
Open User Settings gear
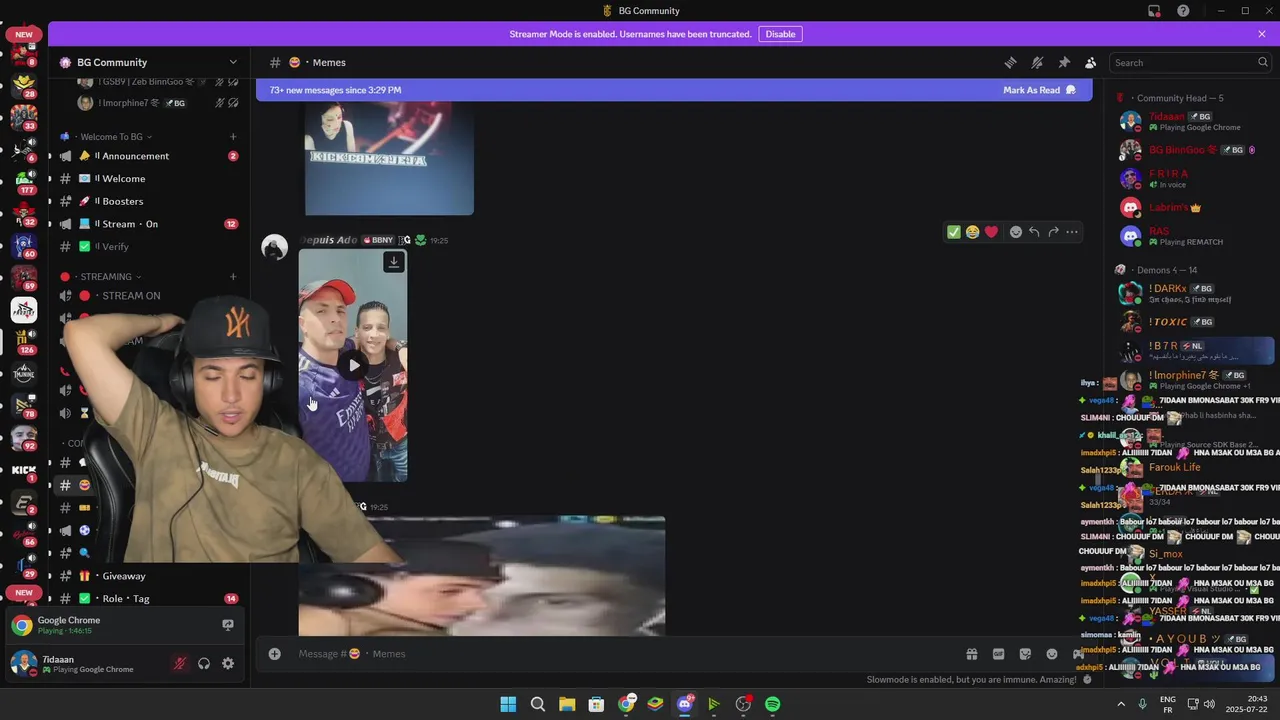click(228, 663)
